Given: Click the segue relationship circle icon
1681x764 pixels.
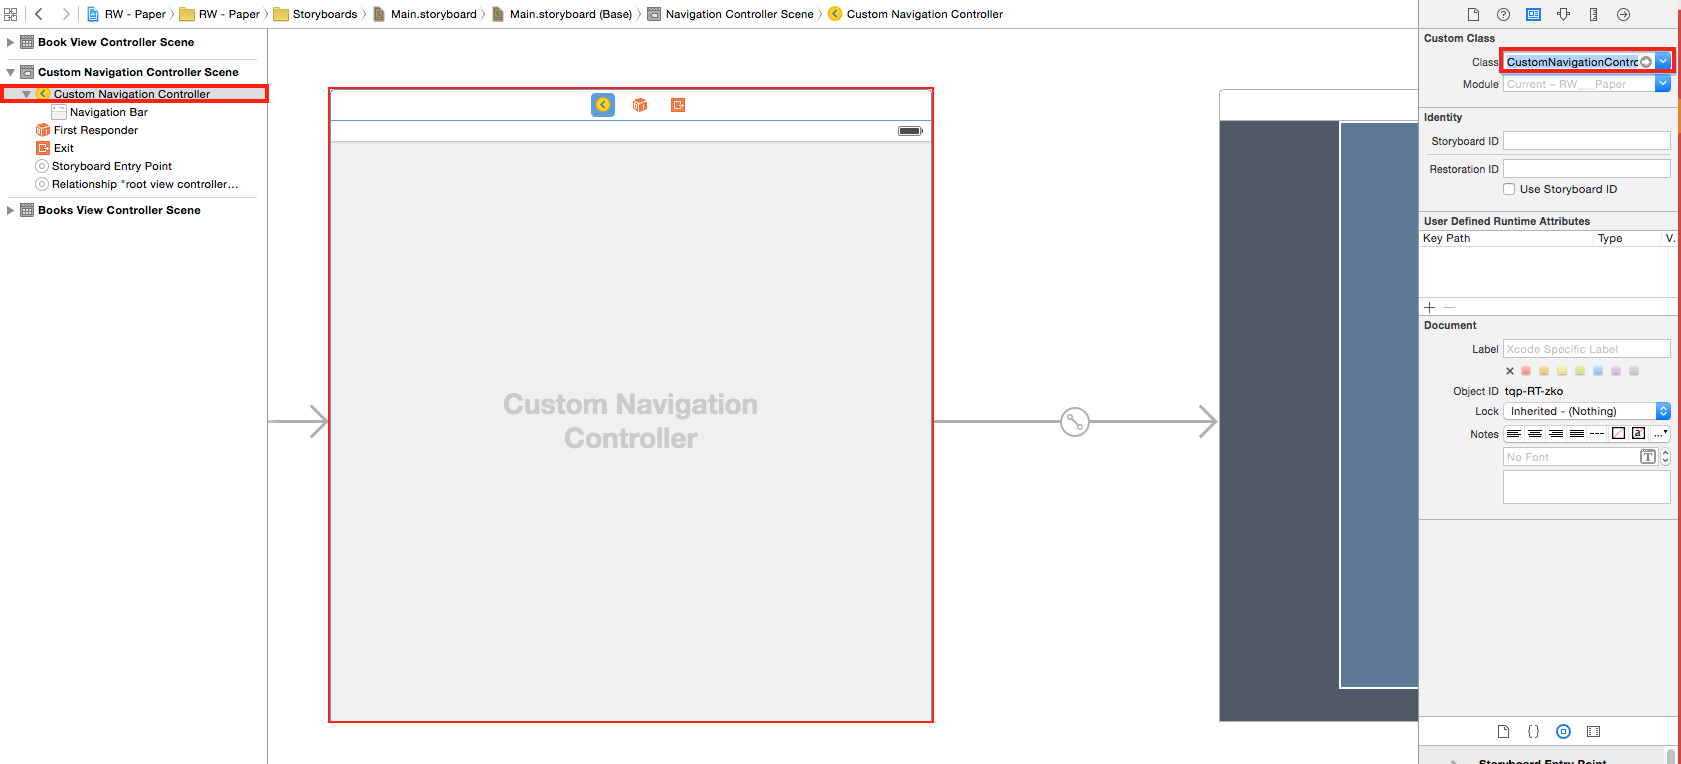Looking at the screenshot, I should pyautogui.click(x=1074, y=422).
